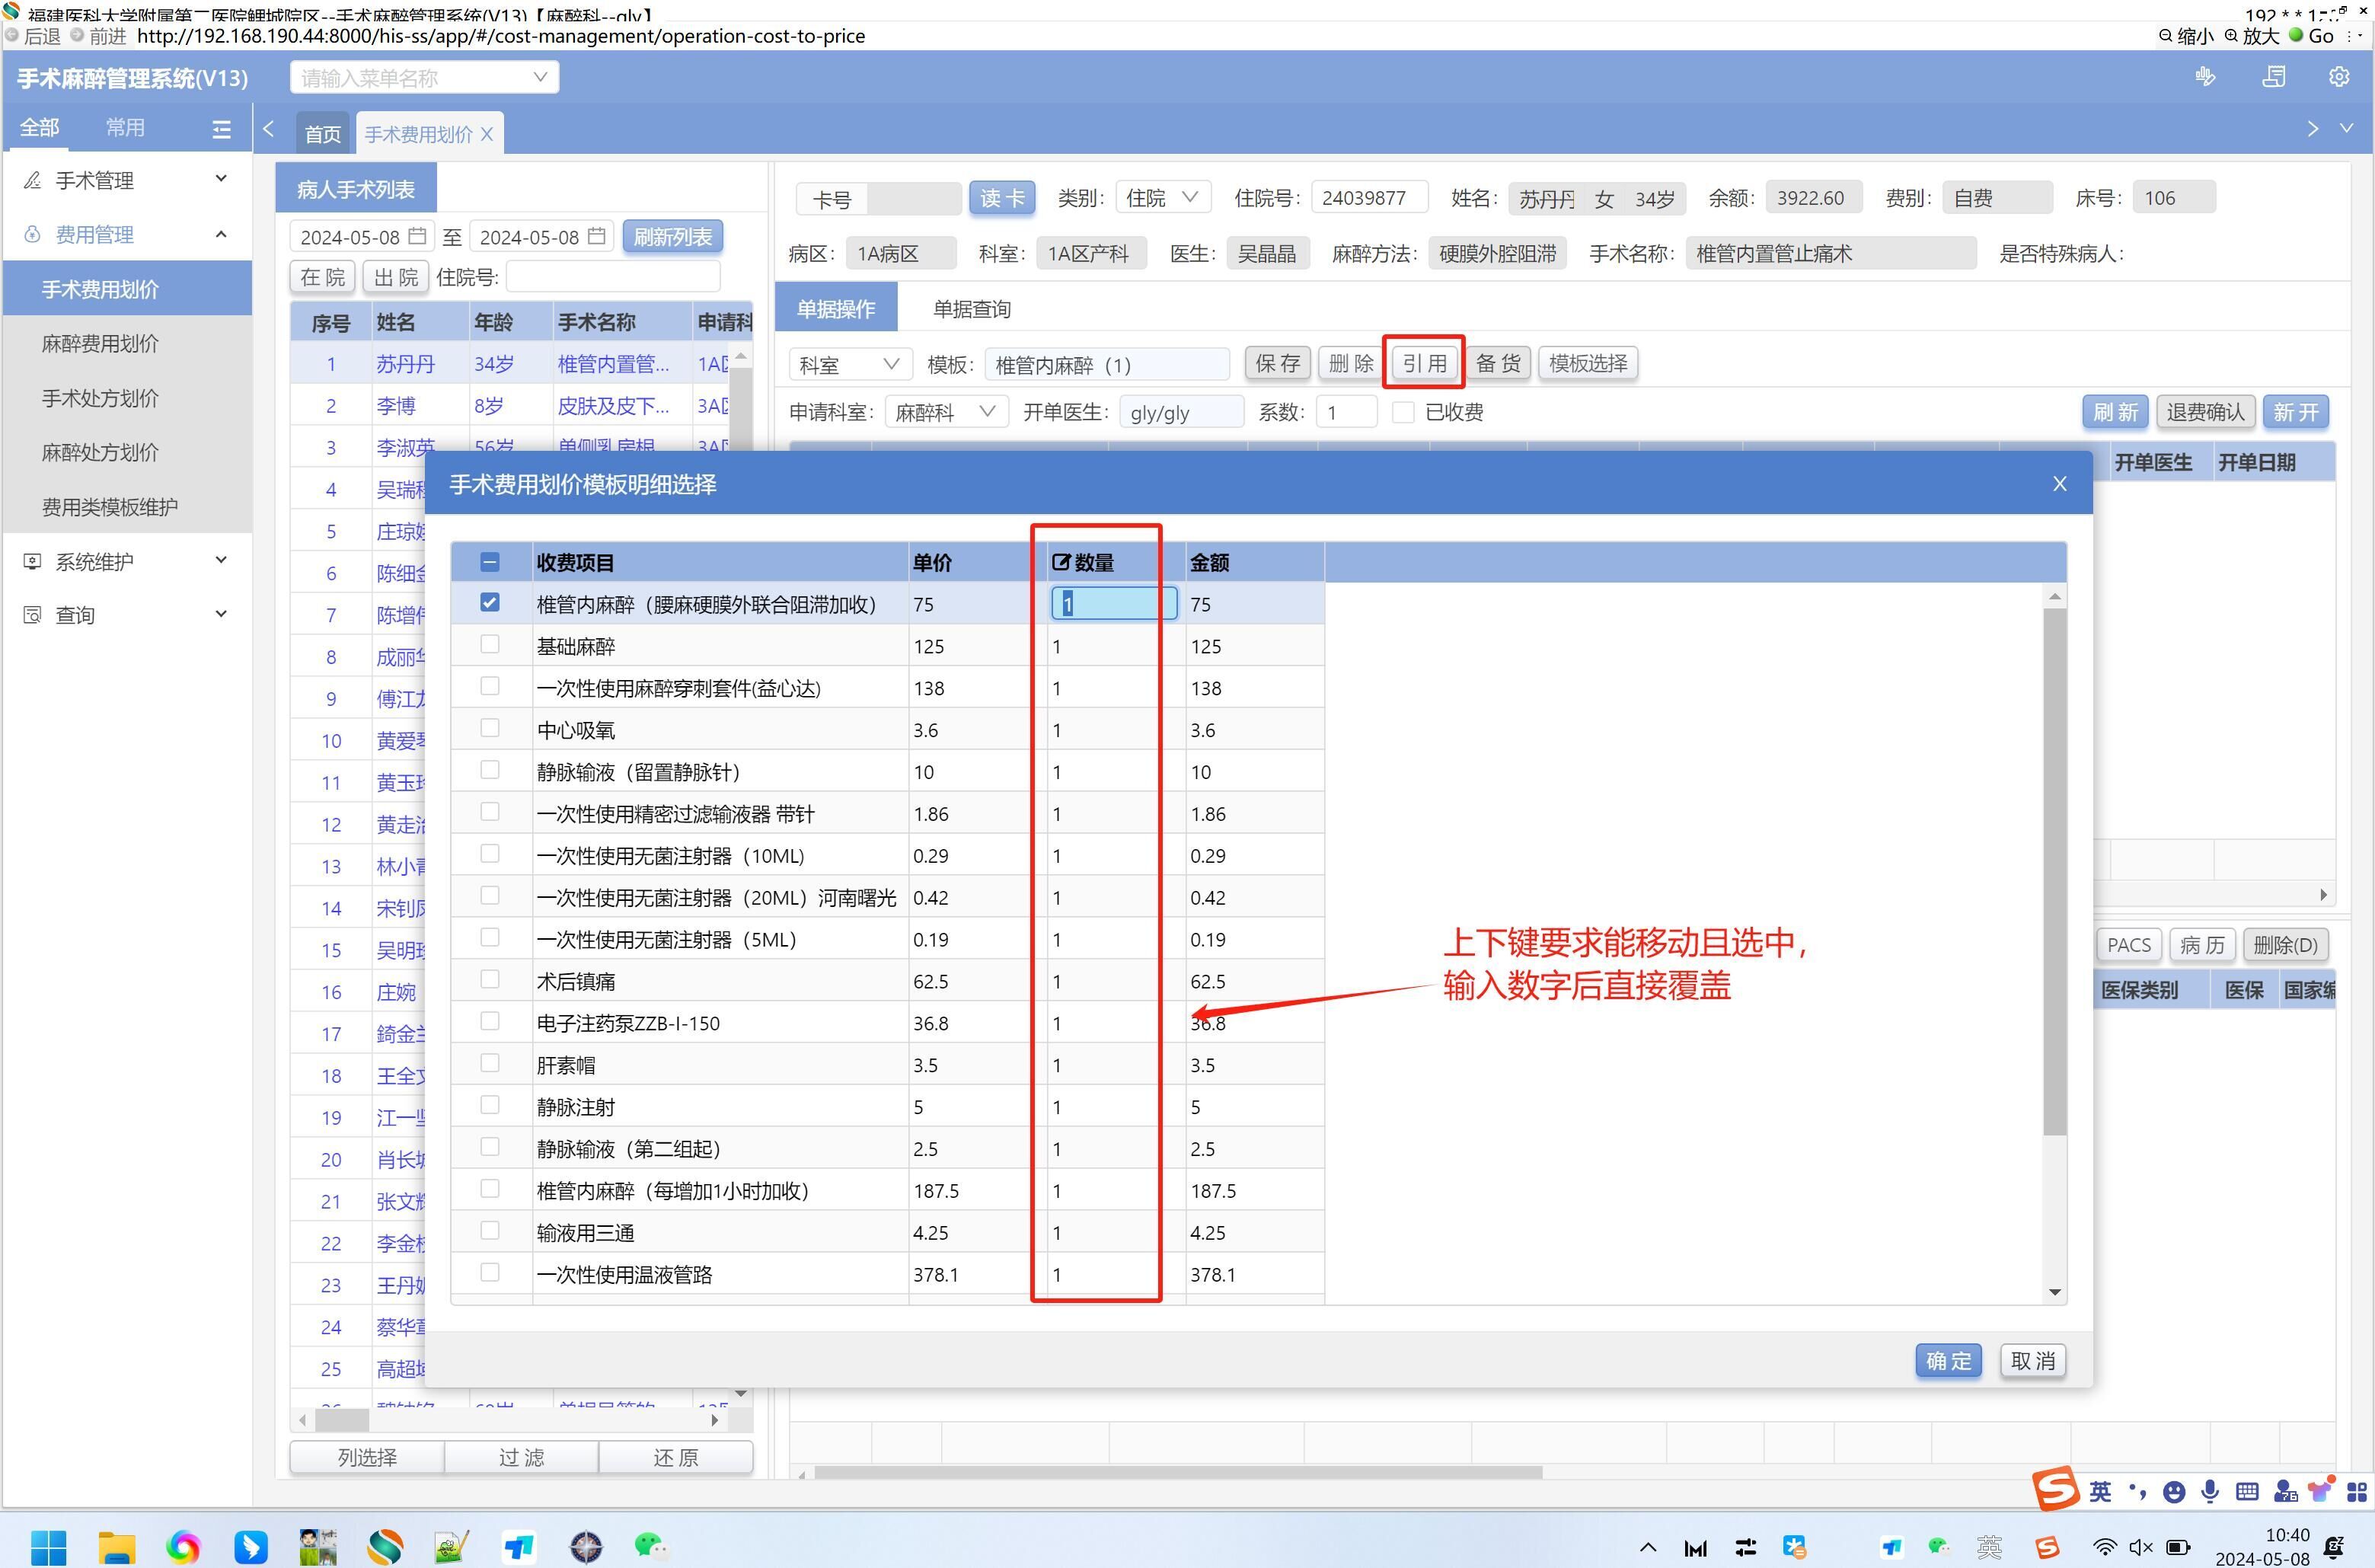The width and height of the screenshot is (2375, 1568).
Task: Toggle the select-all header checkbox
Action: pos(489,562)
